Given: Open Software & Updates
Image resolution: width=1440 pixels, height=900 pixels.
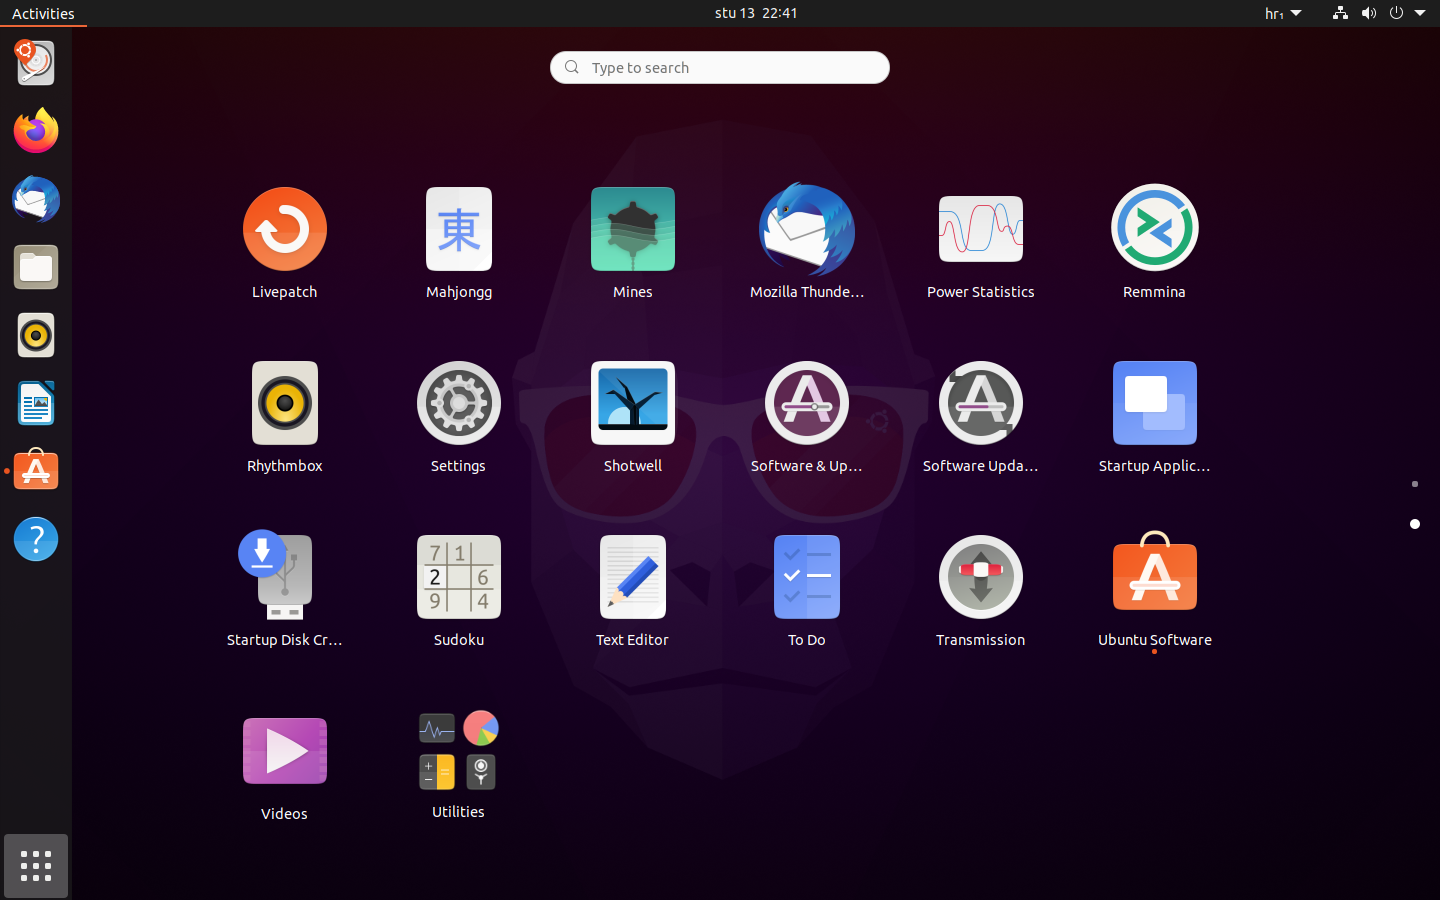Looking at the screenshot, I should point(807,416).
